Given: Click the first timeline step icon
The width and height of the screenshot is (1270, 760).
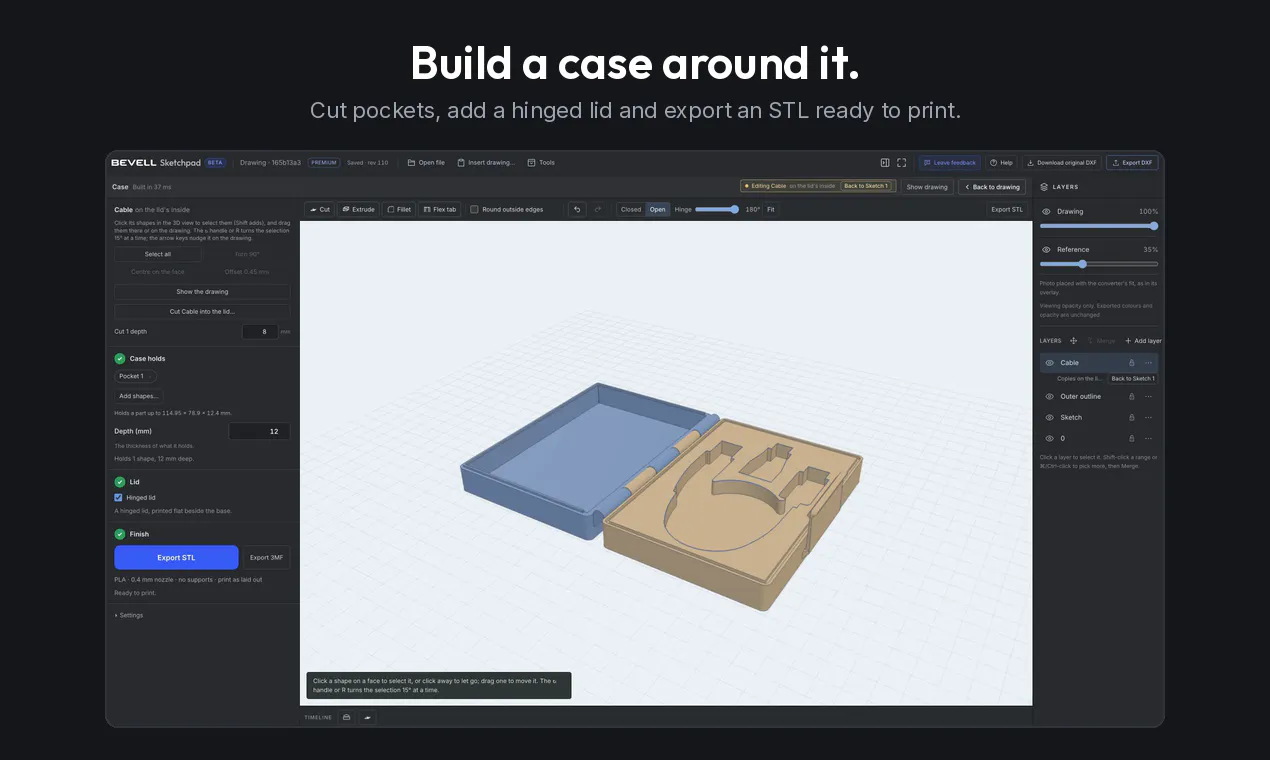Looking at the screenshot, I should (x=346, y=717).
